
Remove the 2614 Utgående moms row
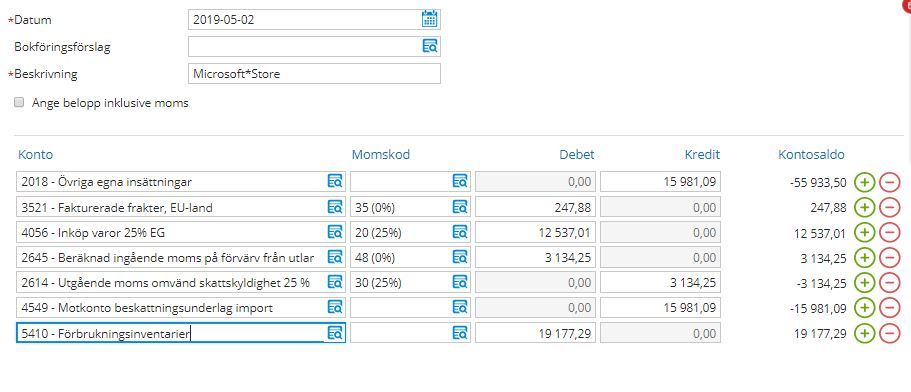[x=890, y=283]
